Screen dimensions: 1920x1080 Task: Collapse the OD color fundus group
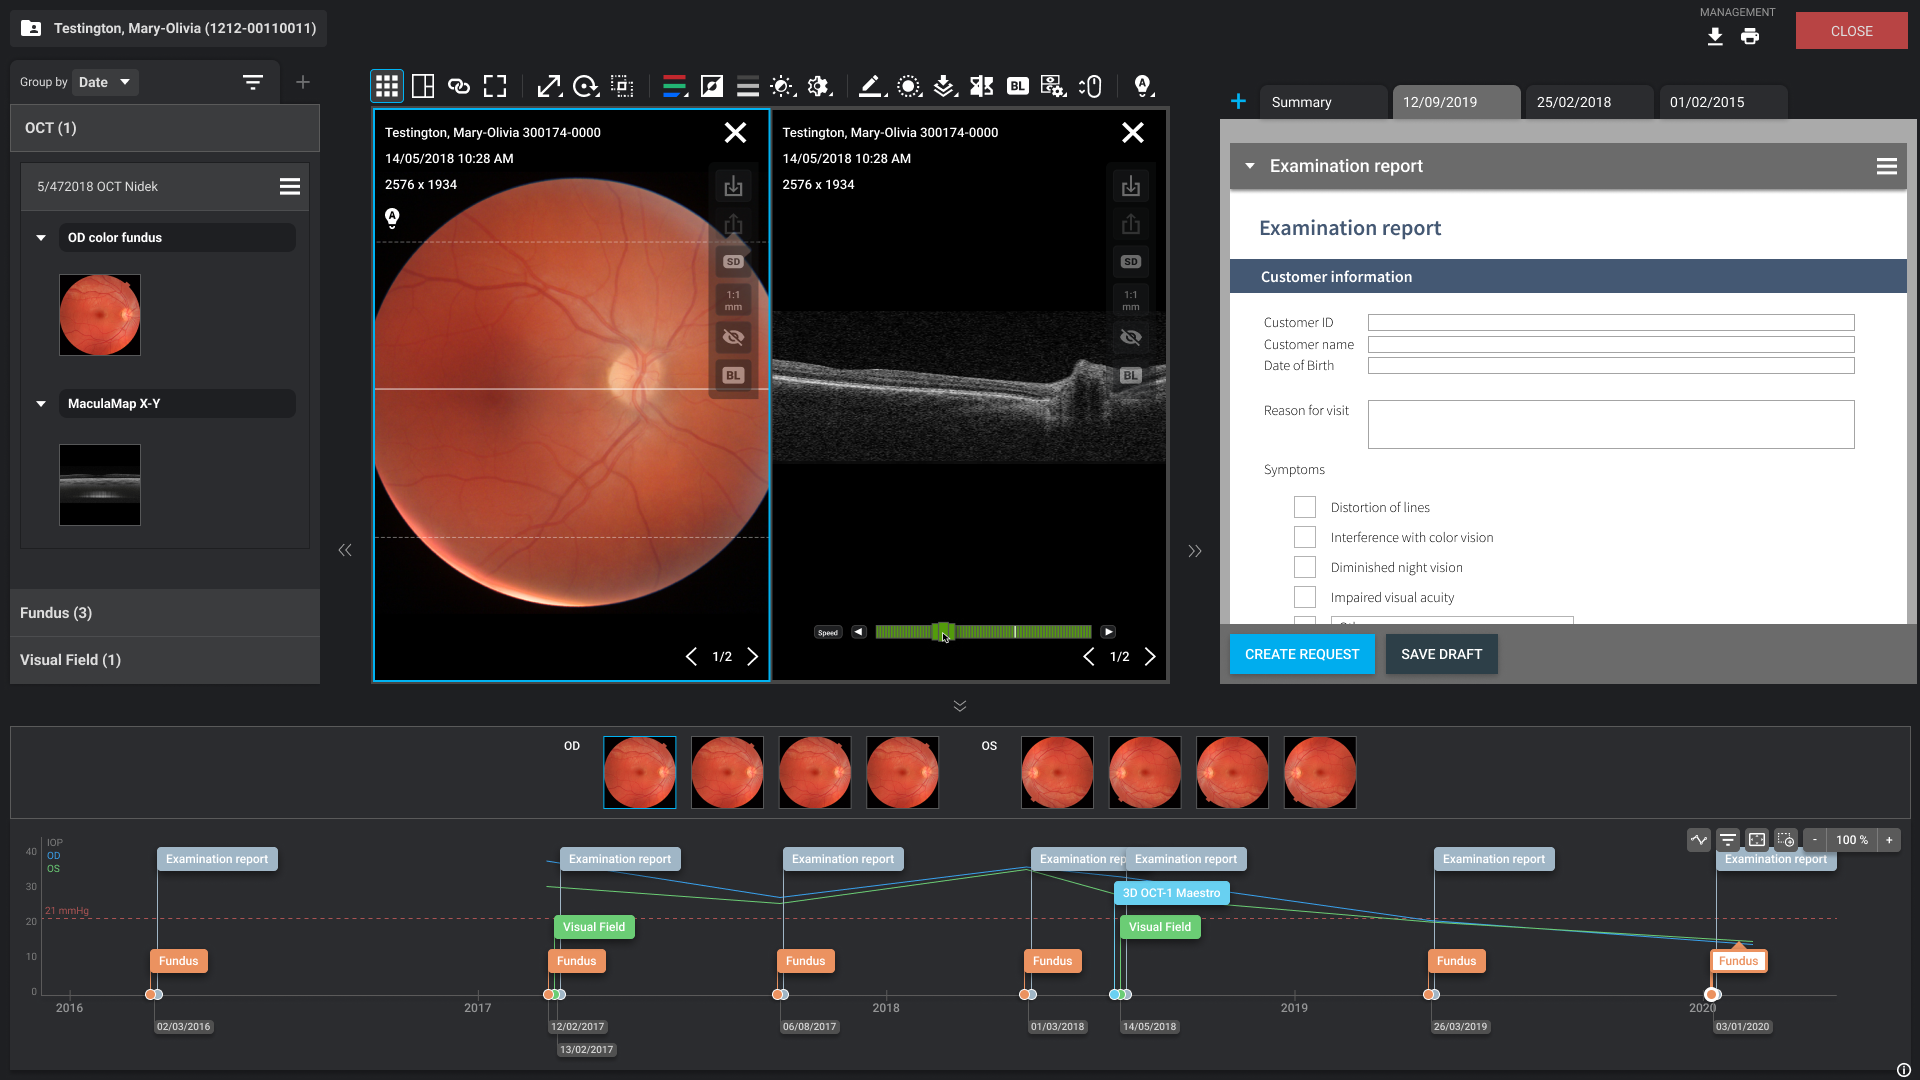(41, 238)
